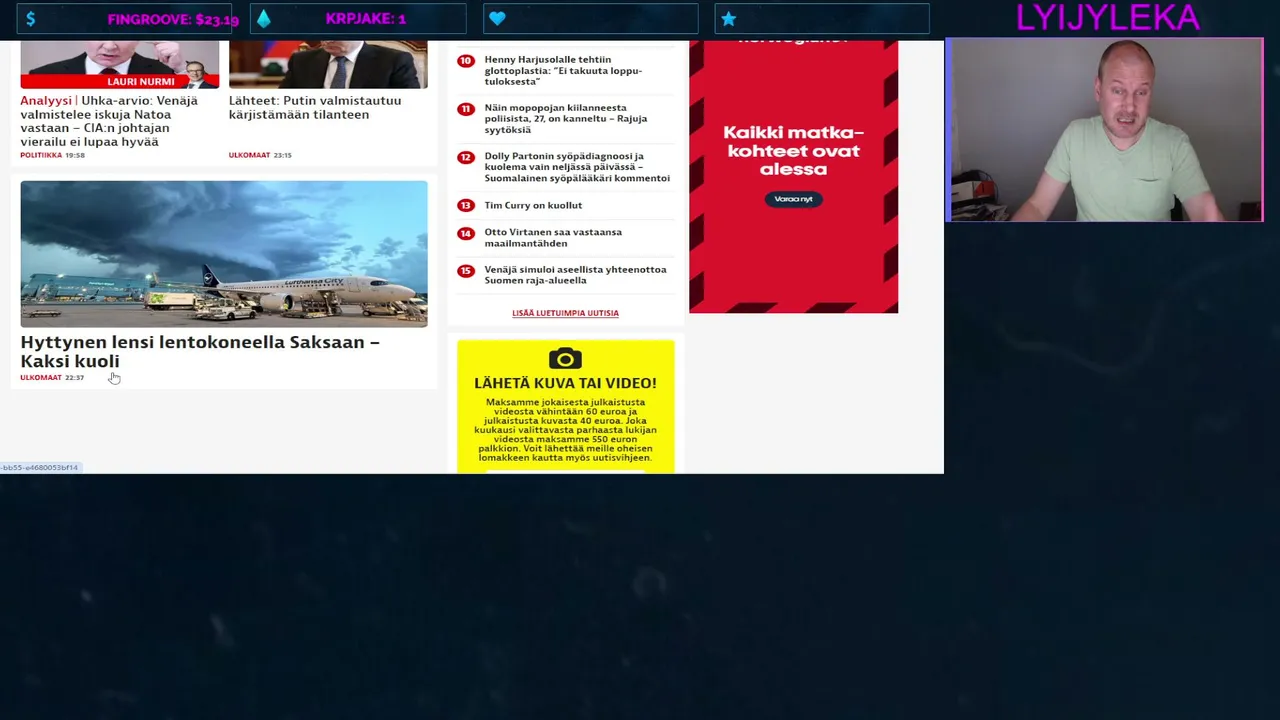Click the 23:15 timestamp

282,155
